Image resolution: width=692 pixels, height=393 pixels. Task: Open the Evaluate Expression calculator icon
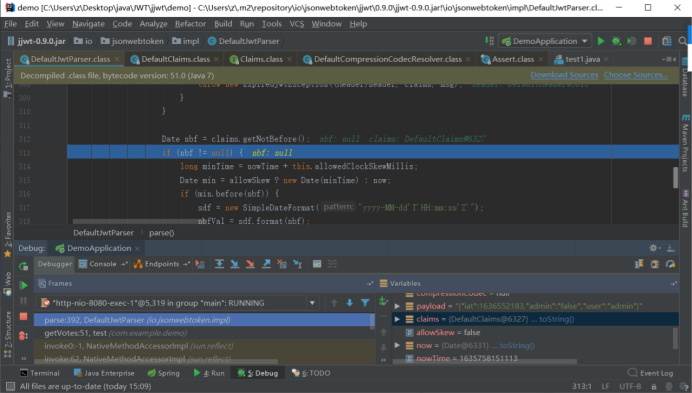click(x=317, y=264)
